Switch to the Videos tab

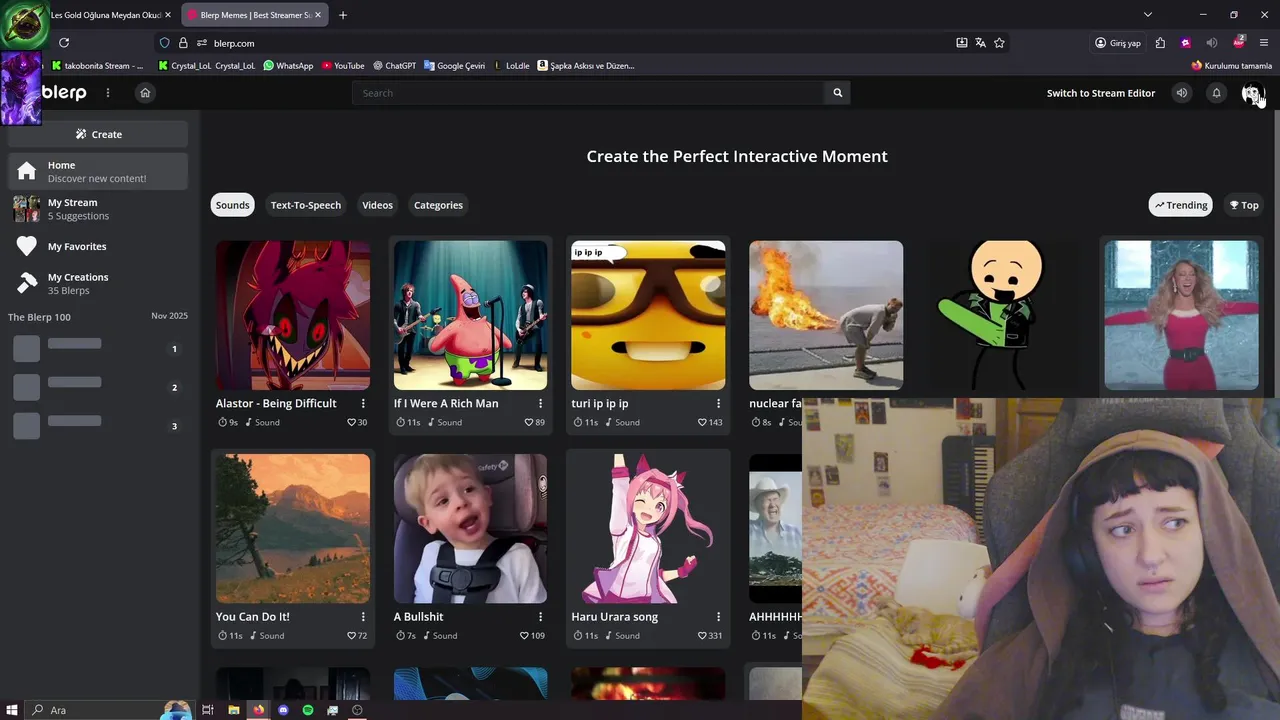click(x=377, y=205)
